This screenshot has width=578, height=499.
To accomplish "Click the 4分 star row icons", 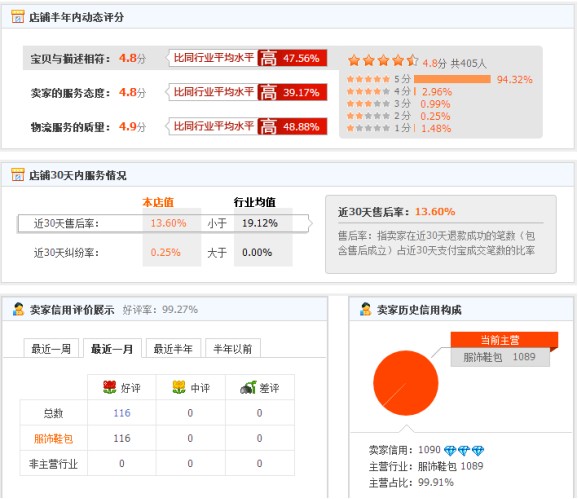I will pyautogui.click(x=368, y=91).
